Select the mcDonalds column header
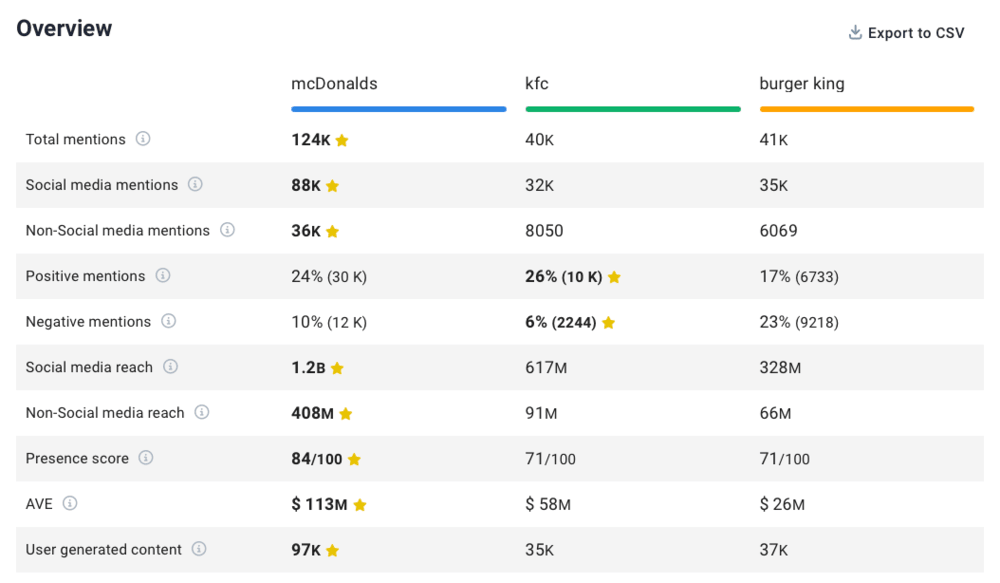Screen dimensions: 1000x583 pyautogui.click(x=334, y=84)
